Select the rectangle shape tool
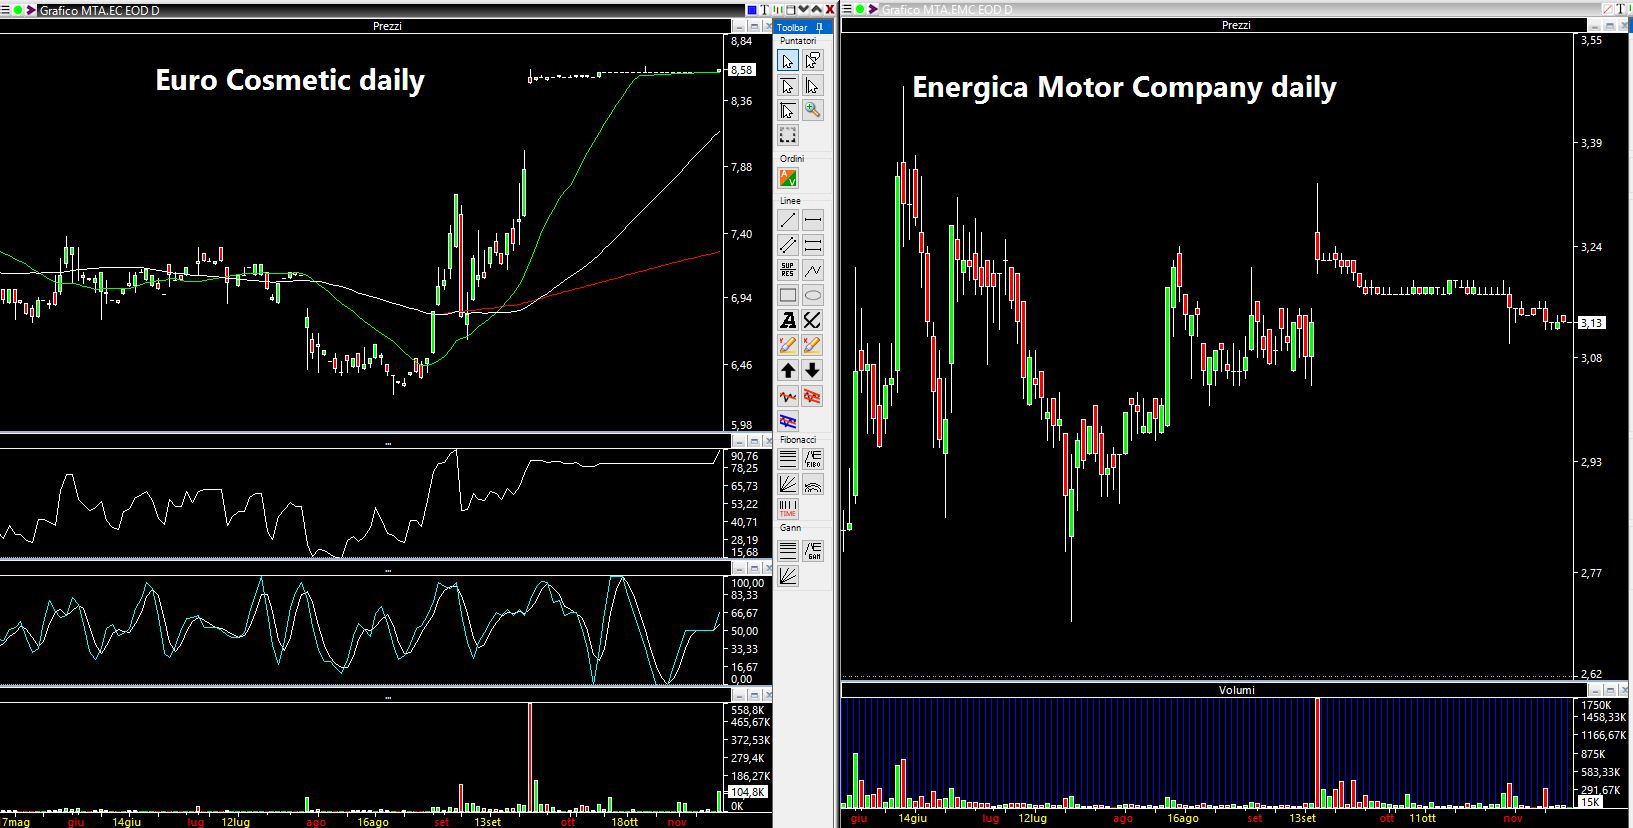Image resolution: width=1633 pixels, height=828 pixels. 788,295
